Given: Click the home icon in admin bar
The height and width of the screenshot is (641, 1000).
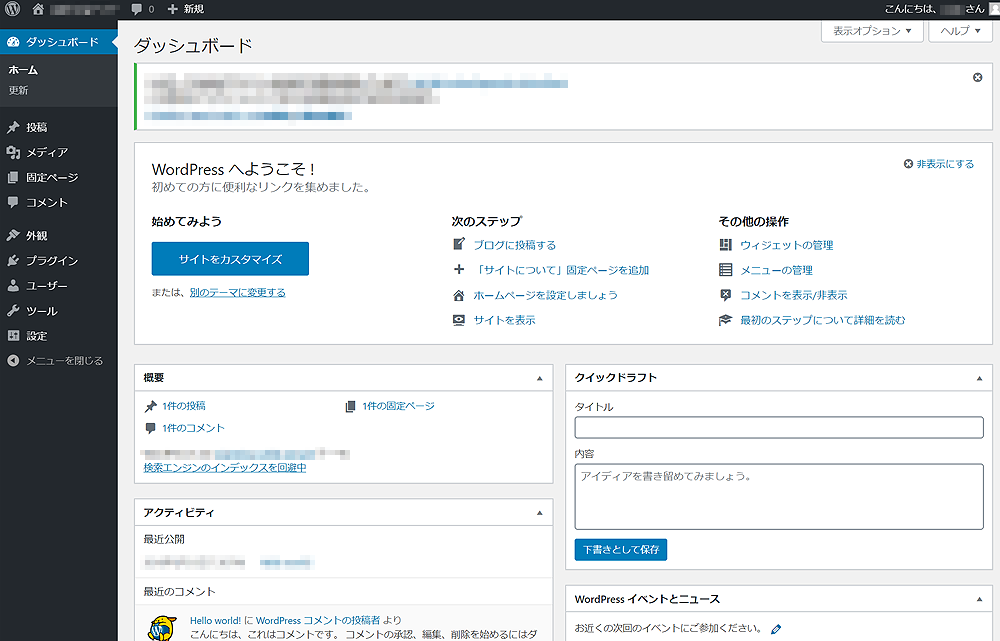Looking at the screenshot, I should [x=38, y=9].
